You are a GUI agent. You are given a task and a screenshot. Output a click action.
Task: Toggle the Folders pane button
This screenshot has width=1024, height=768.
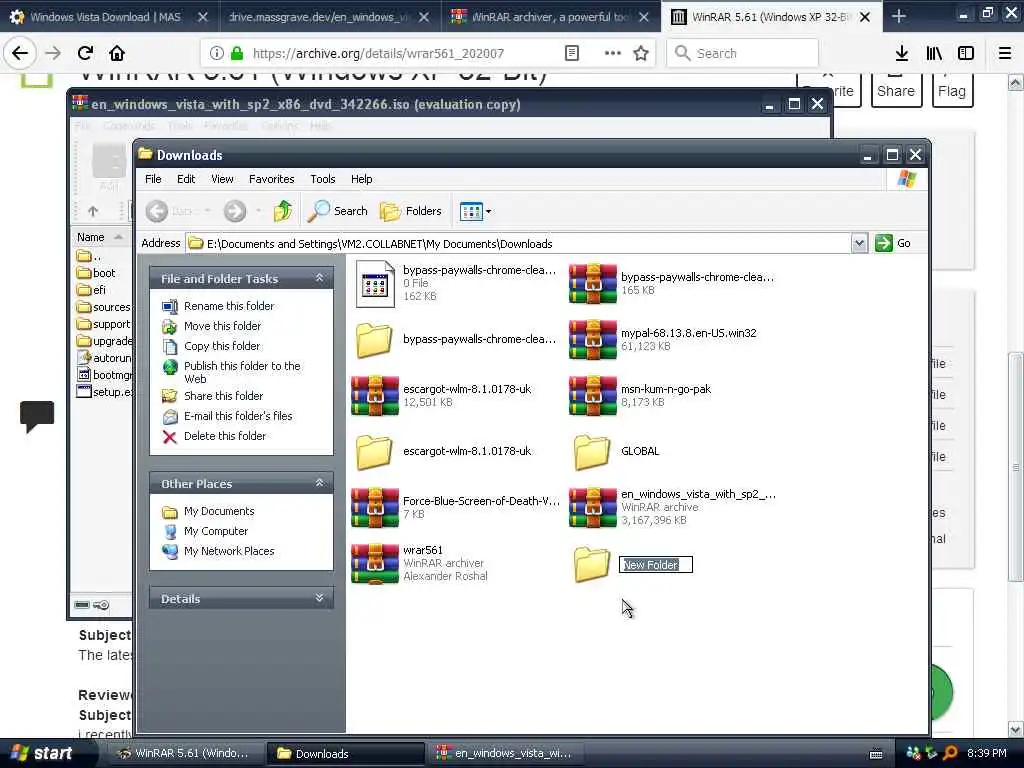coord(411,211)
